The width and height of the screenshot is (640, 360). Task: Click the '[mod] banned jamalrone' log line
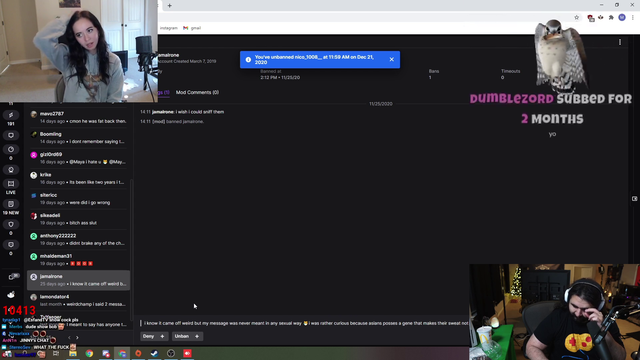click(172, 122)
